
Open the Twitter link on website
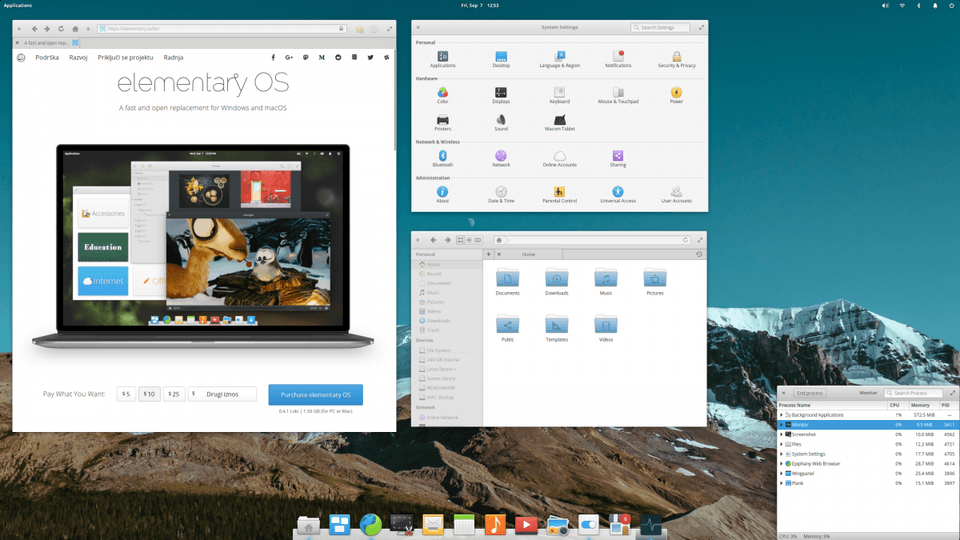370,58
